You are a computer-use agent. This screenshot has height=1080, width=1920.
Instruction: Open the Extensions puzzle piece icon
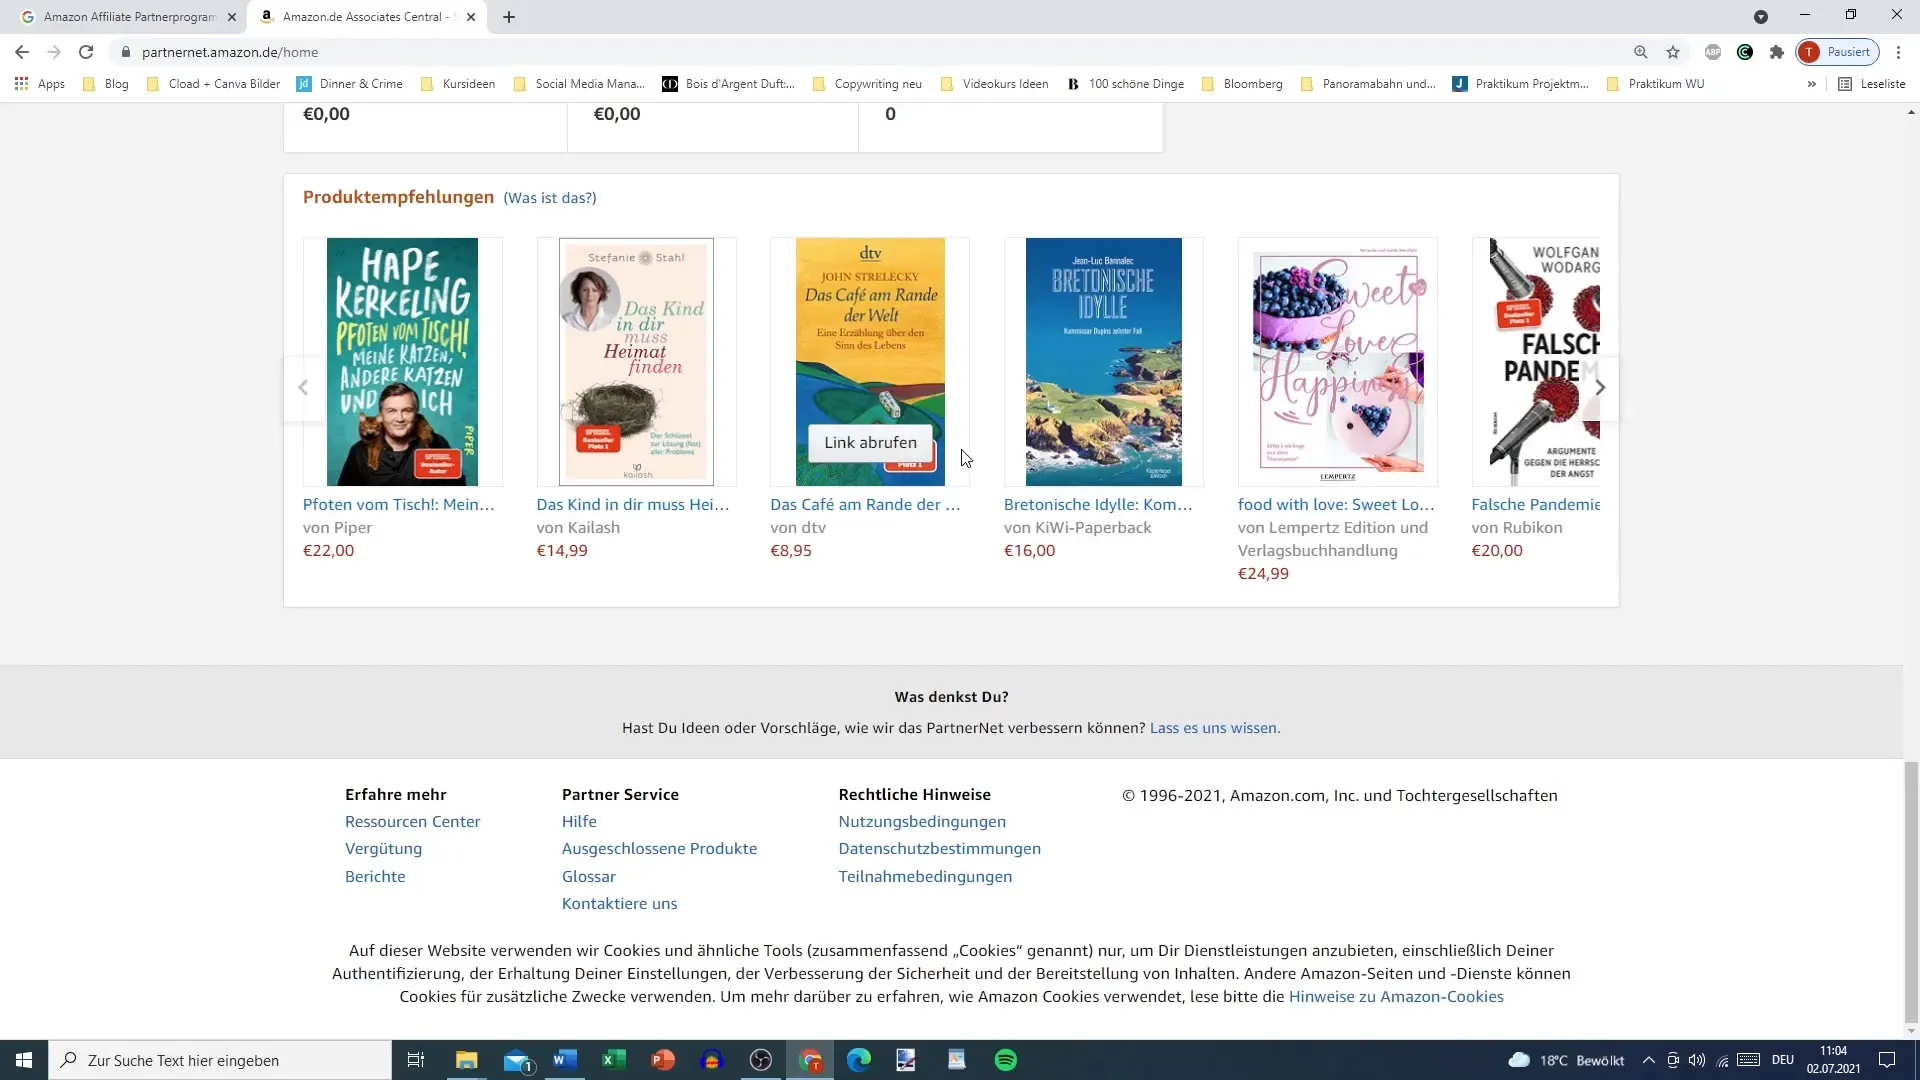coord(1777,52)
